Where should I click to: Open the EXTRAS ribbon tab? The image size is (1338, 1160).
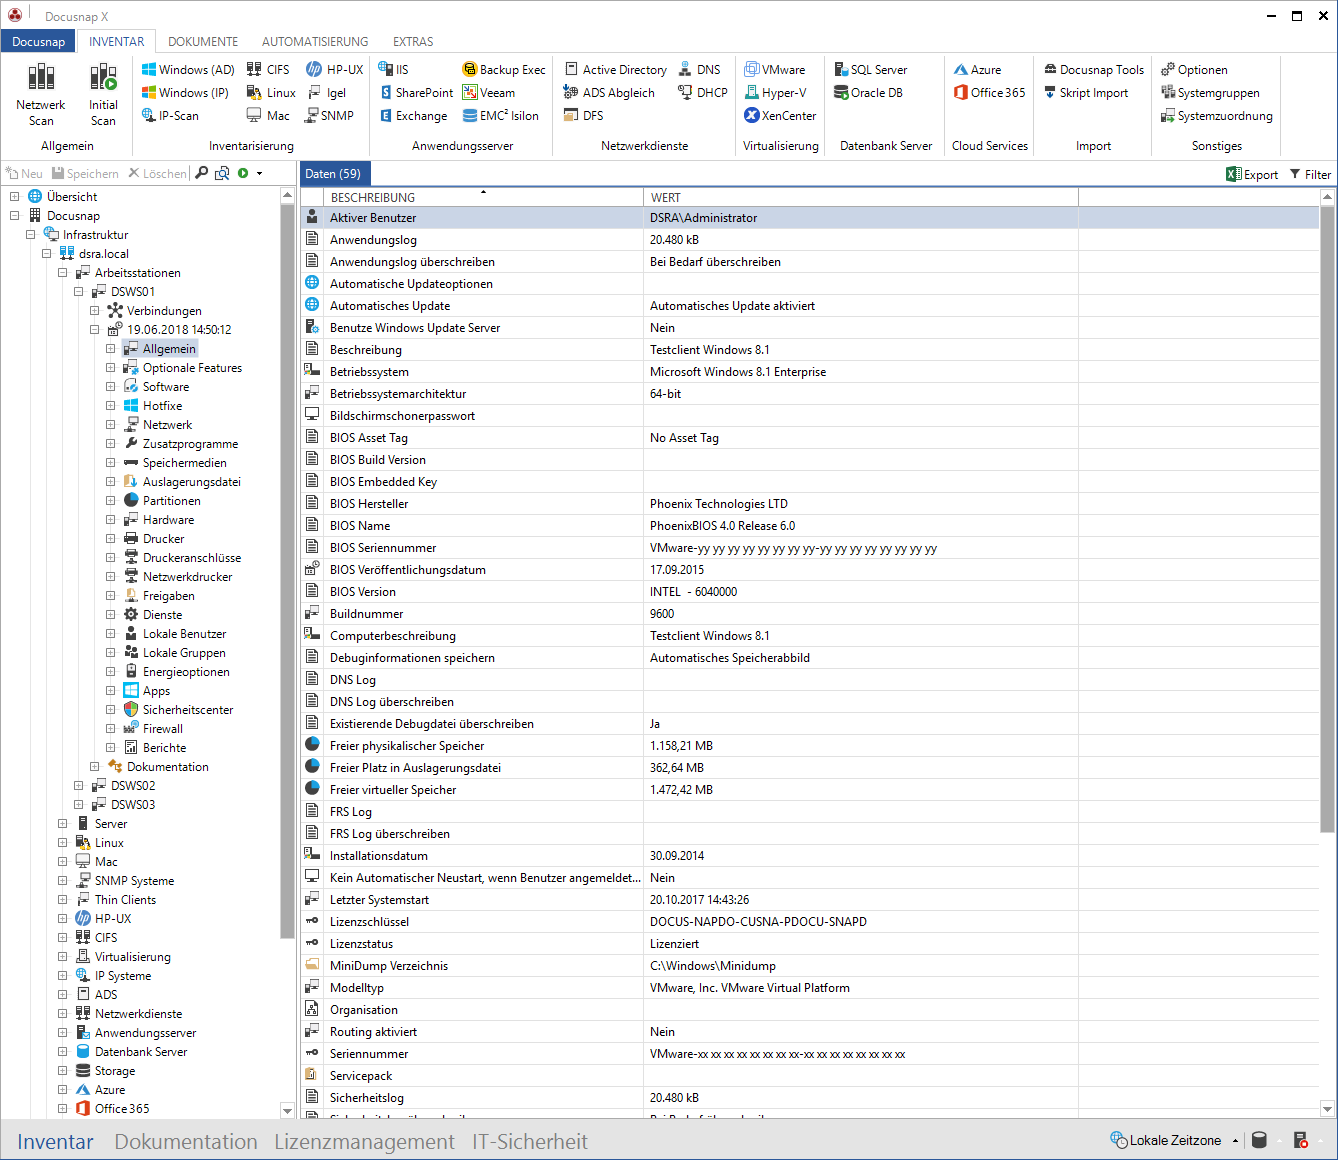413,41
